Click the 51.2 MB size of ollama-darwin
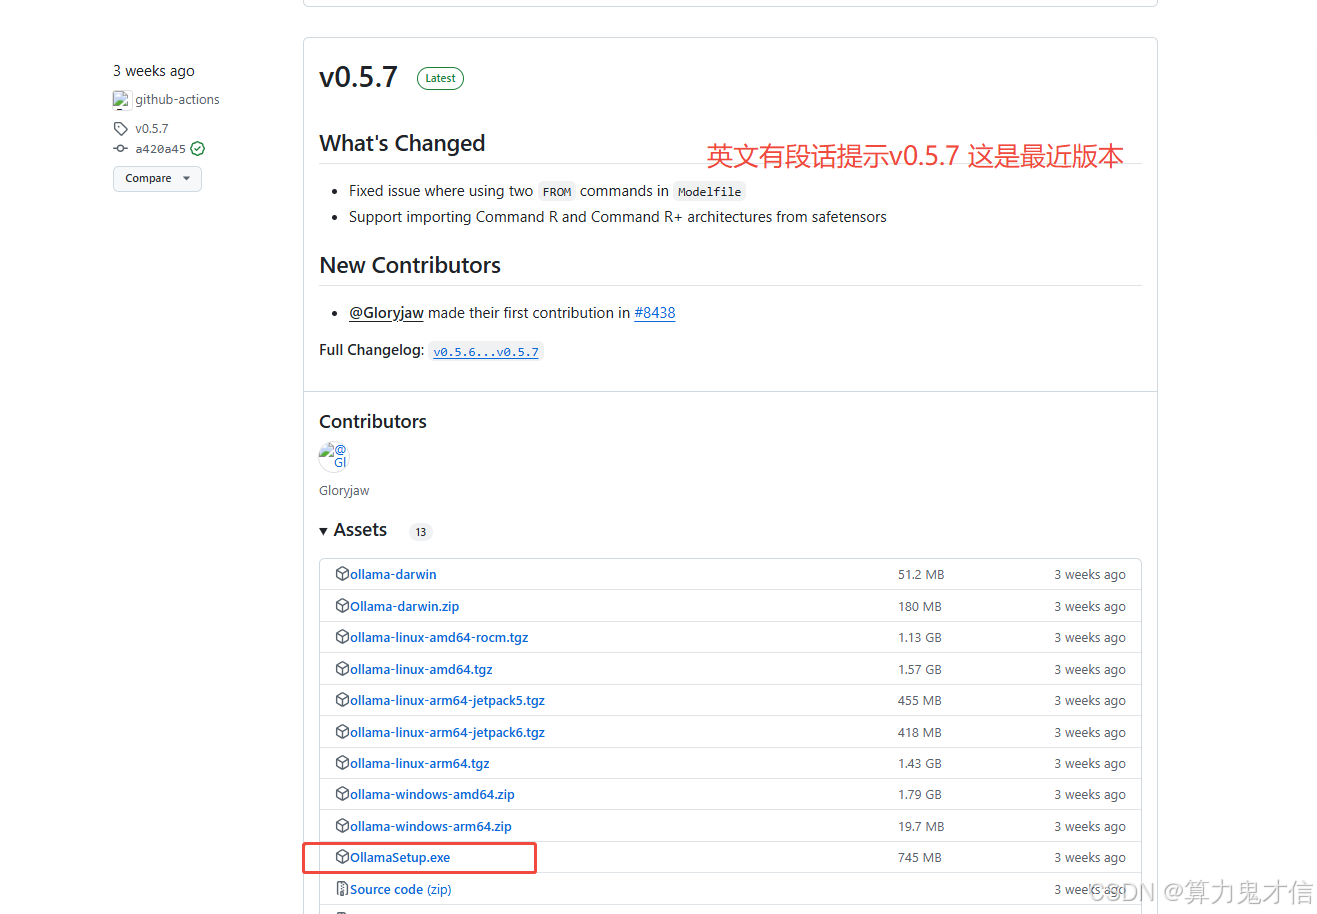The width and height of the screenshot is (1317, 914). [921, 574]
